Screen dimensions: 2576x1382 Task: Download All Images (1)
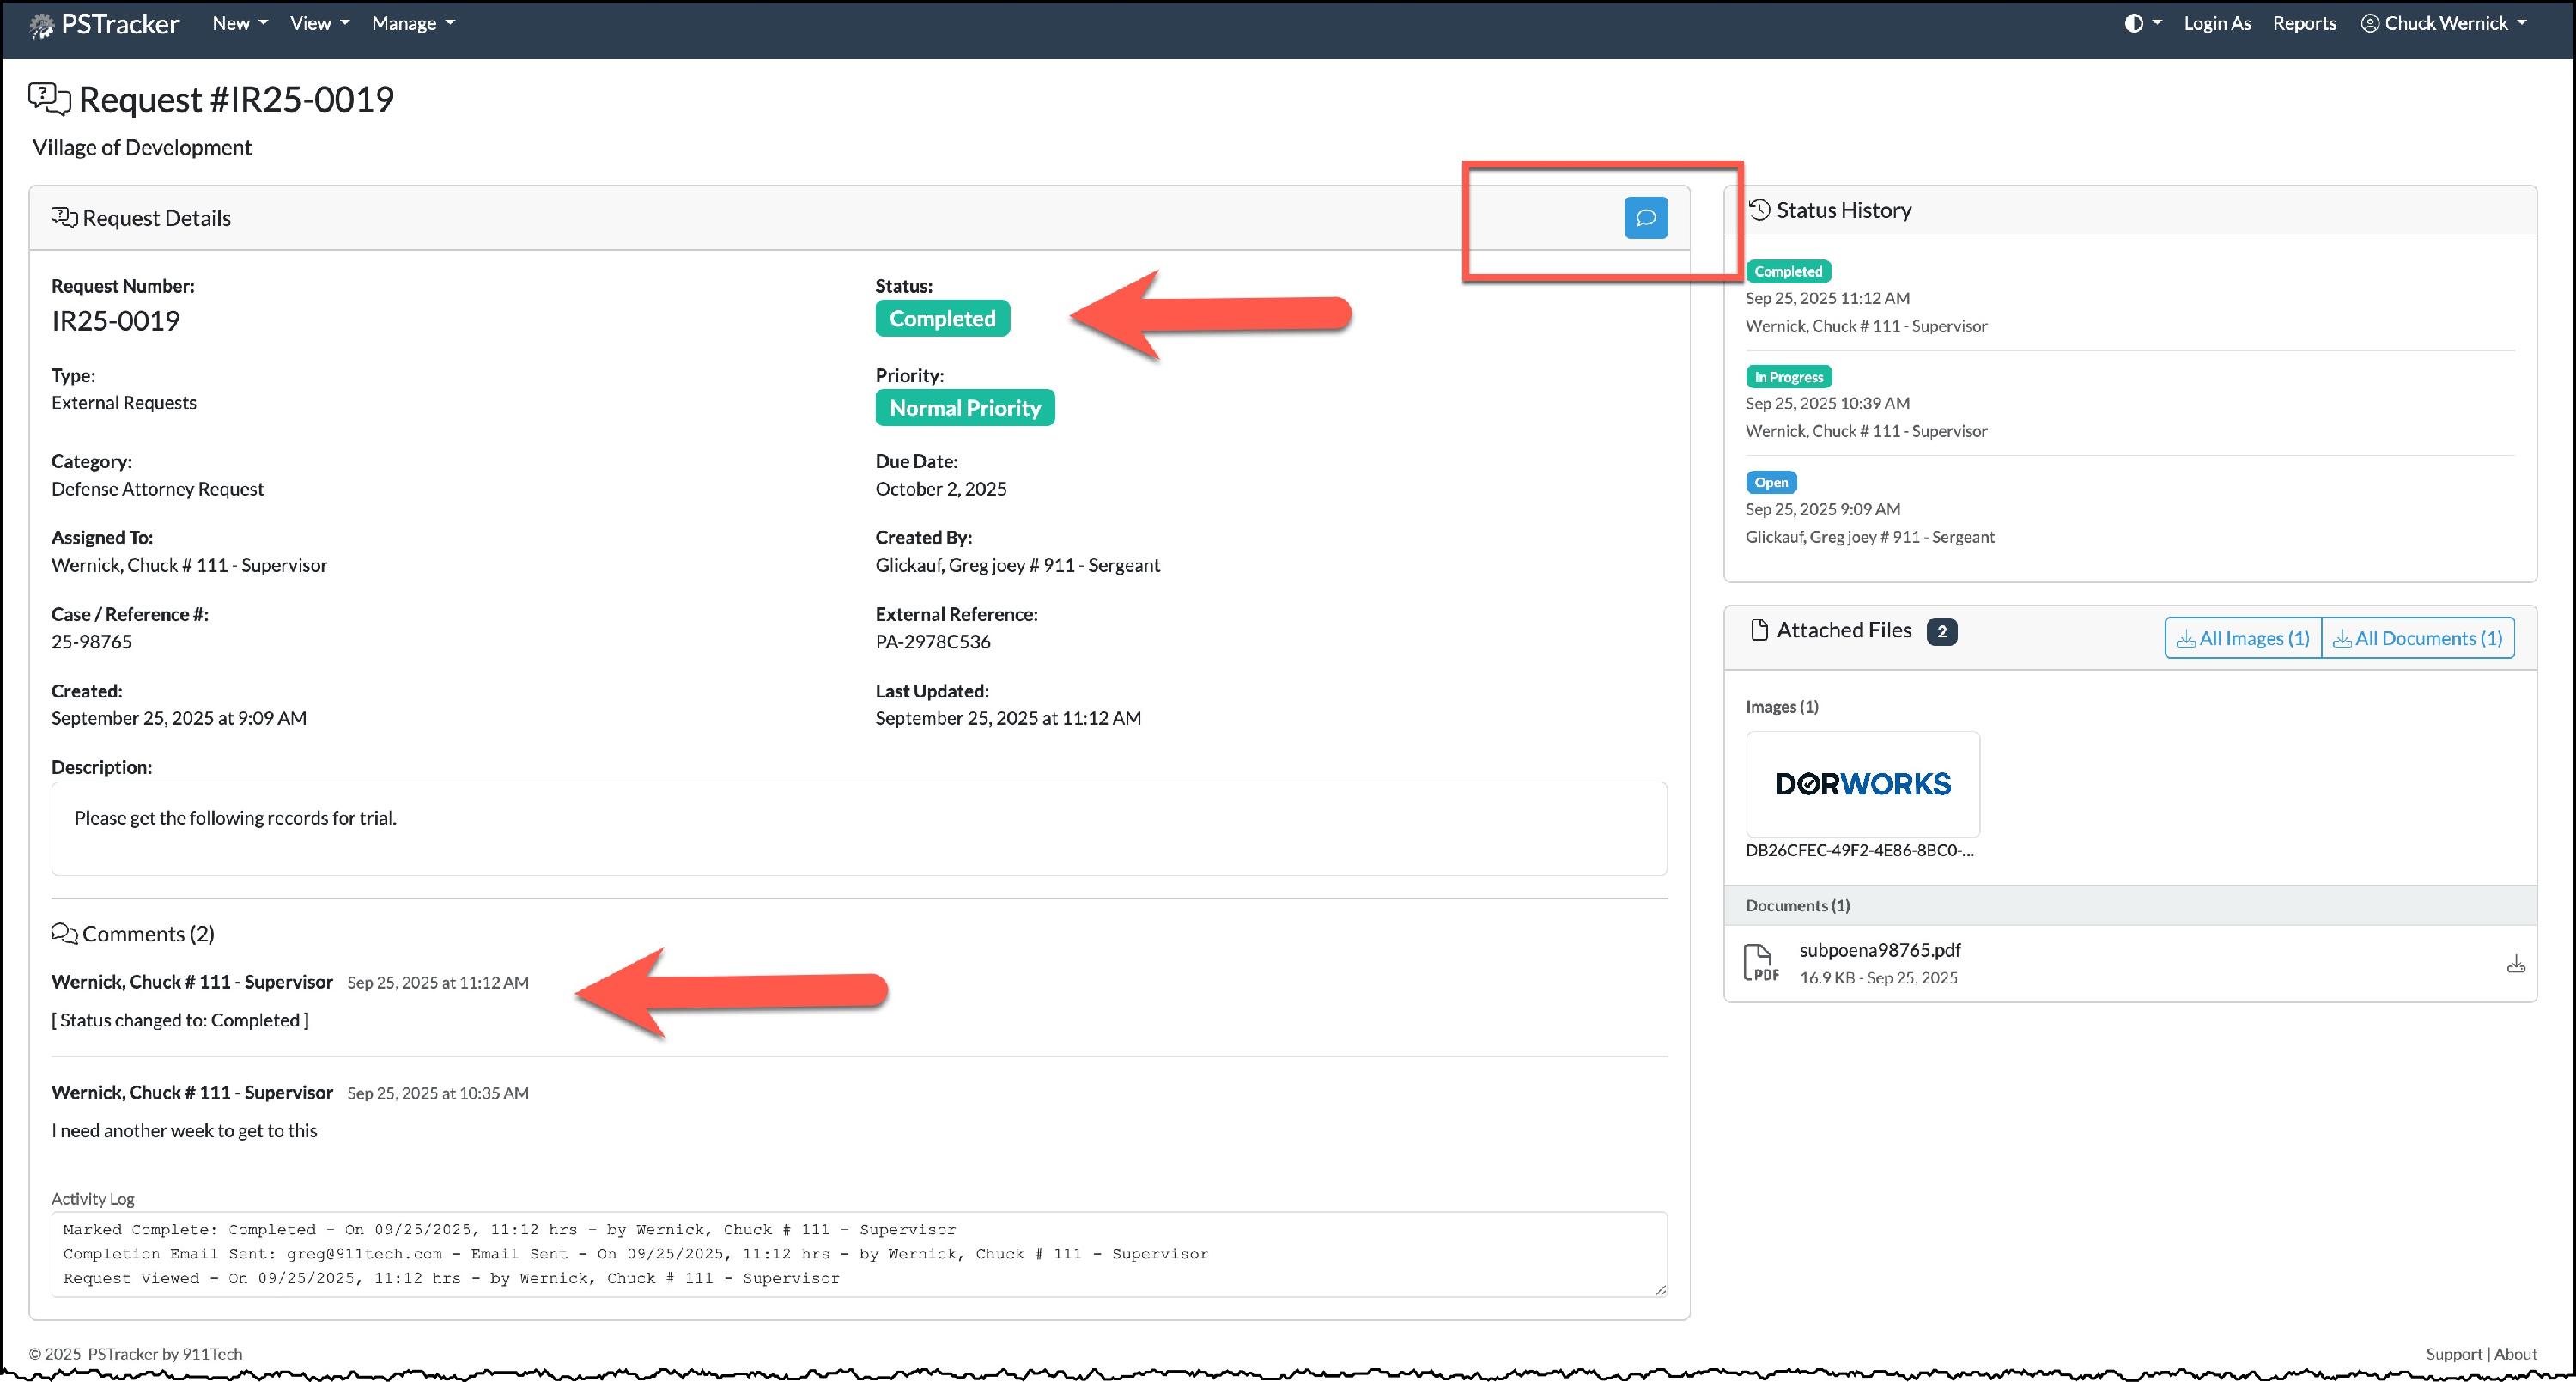2242,638
